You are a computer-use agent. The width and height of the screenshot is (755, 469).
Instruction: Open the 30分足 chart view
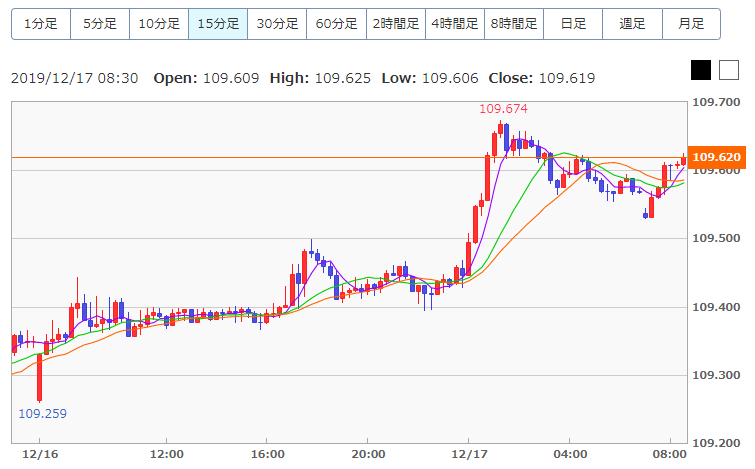pos(277,24)
